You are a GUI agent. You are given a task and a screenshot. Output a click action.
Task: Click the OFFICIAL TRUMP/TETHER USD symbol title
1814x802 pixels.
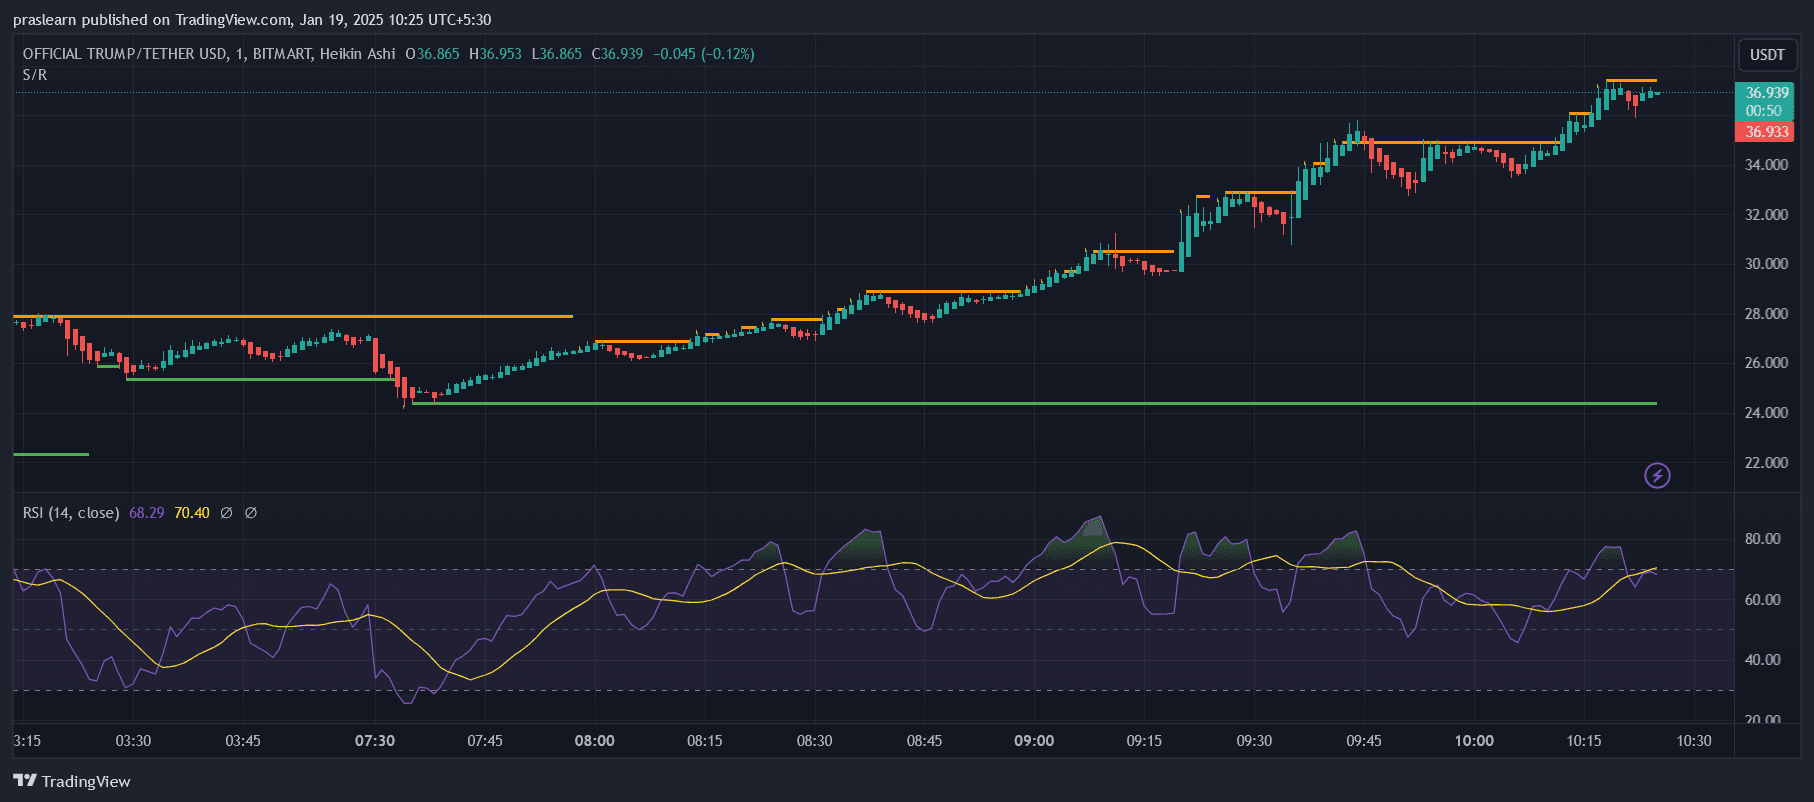(125, 54)
